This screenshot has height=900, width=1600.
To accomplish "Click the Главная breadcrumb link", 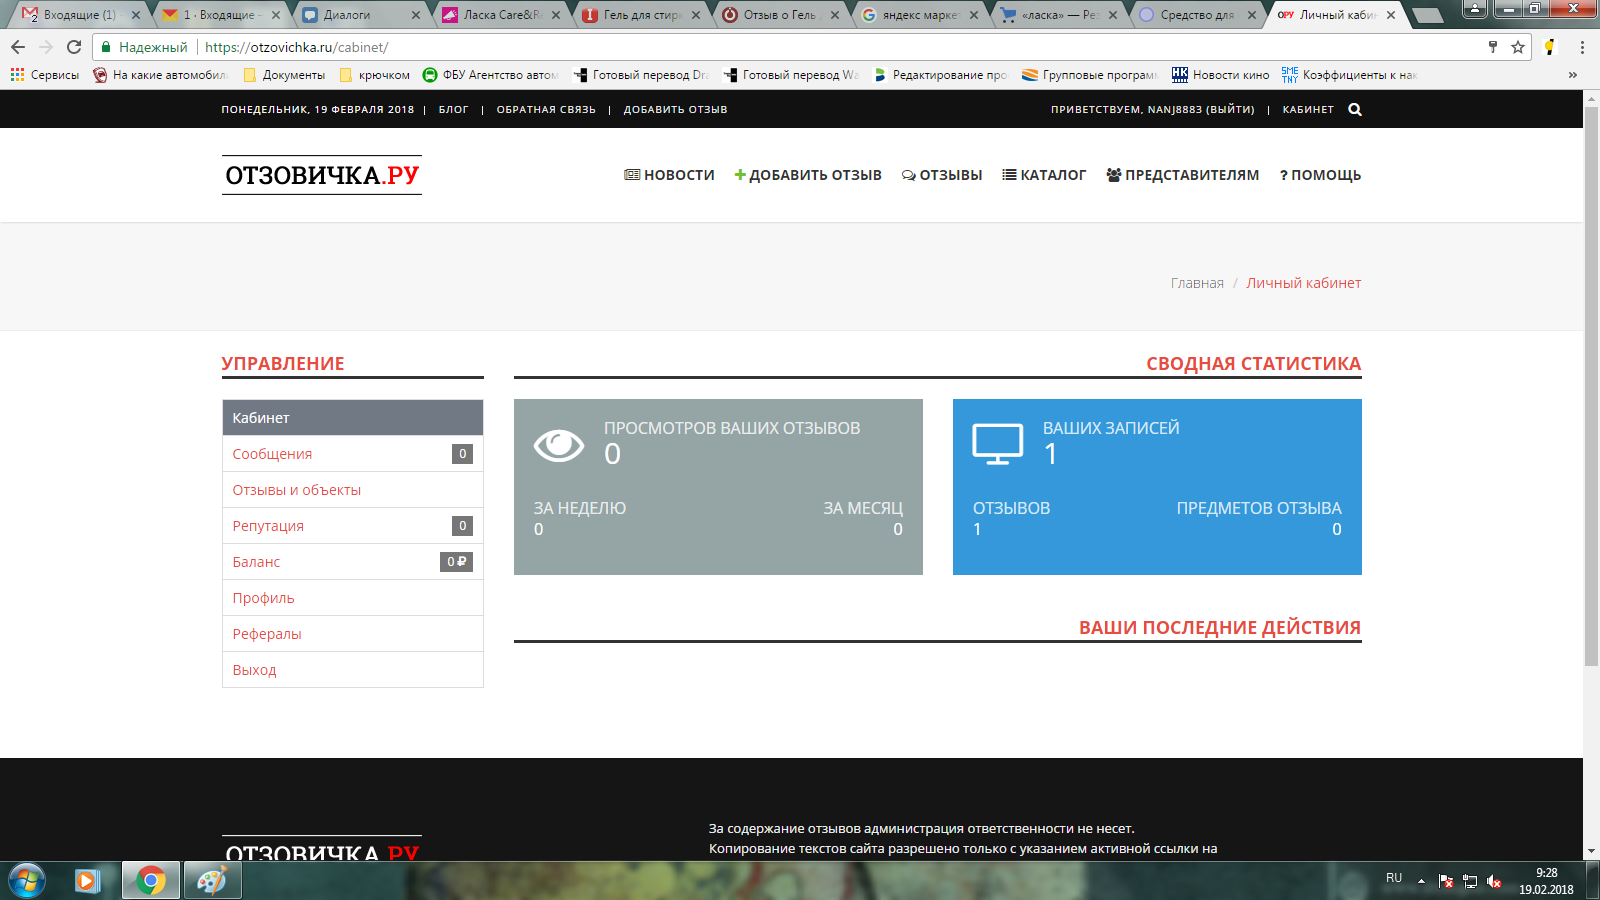I will (x=1197, y=283).
